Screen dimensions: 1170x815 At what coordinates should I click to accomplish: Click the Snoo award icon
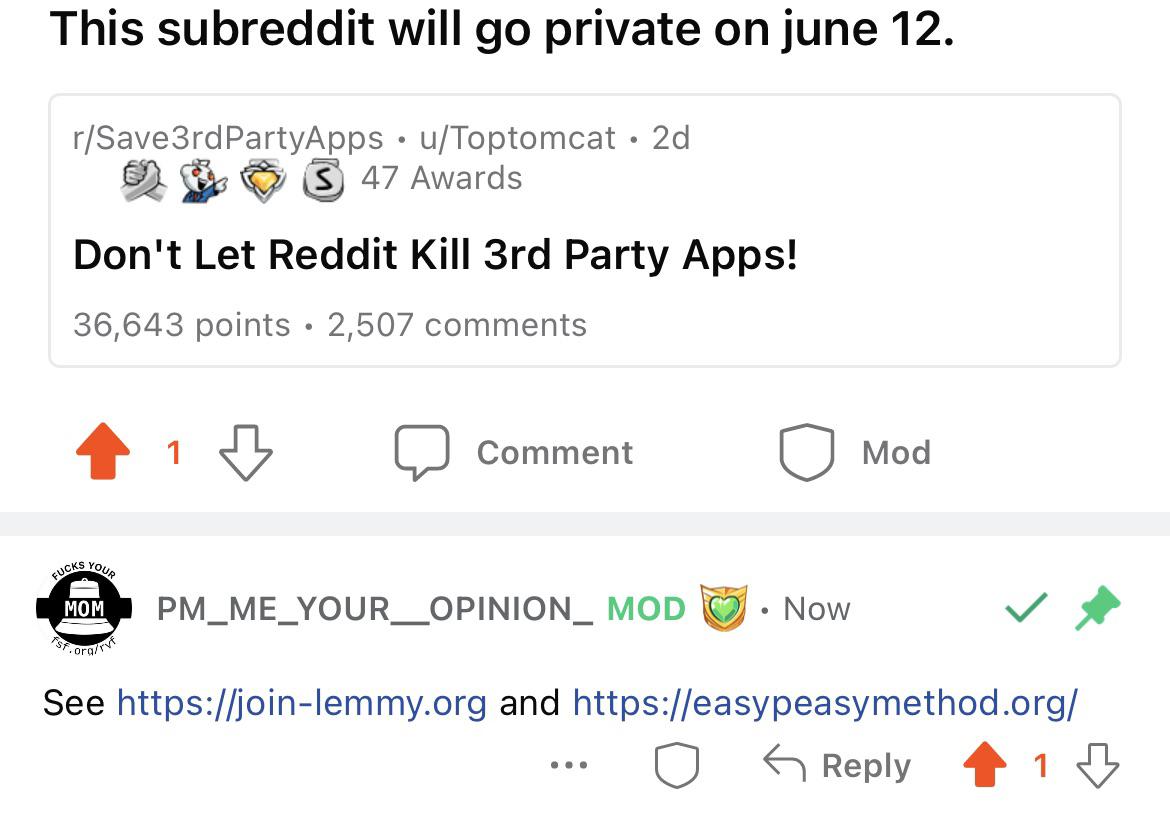click(x=203, y=181)
